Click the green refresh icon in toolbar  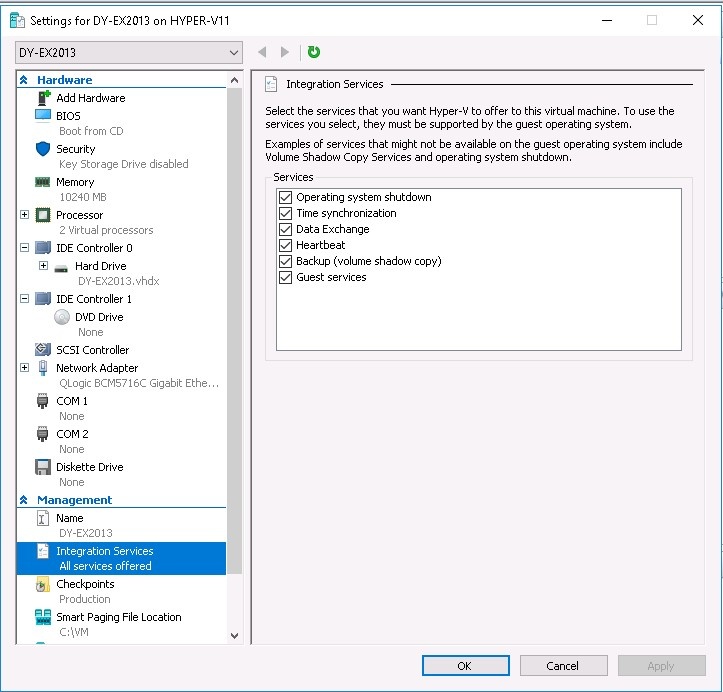click(314, 52)
